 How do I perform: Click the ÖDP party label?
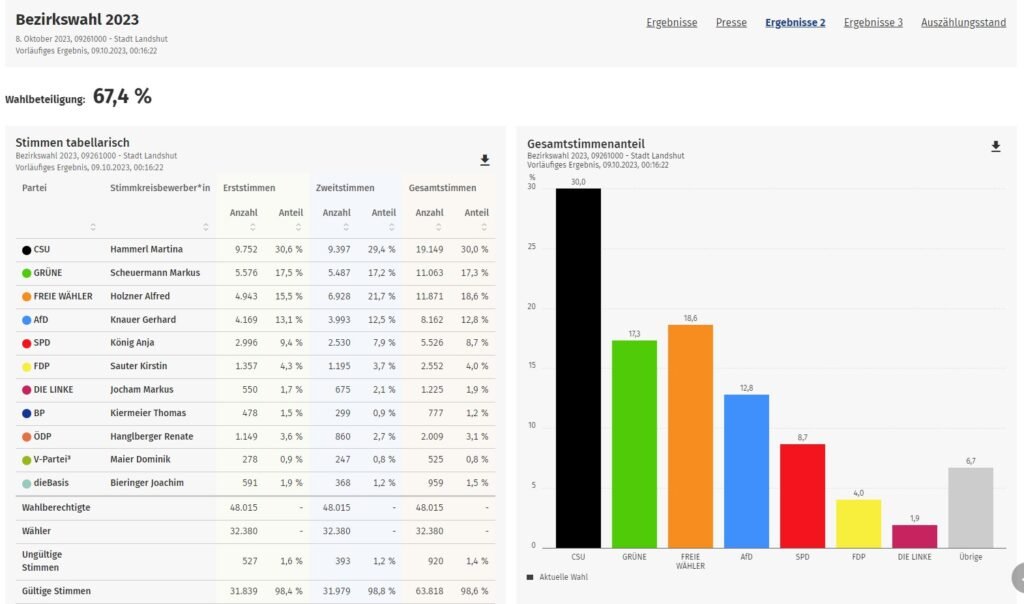[42, 437]
